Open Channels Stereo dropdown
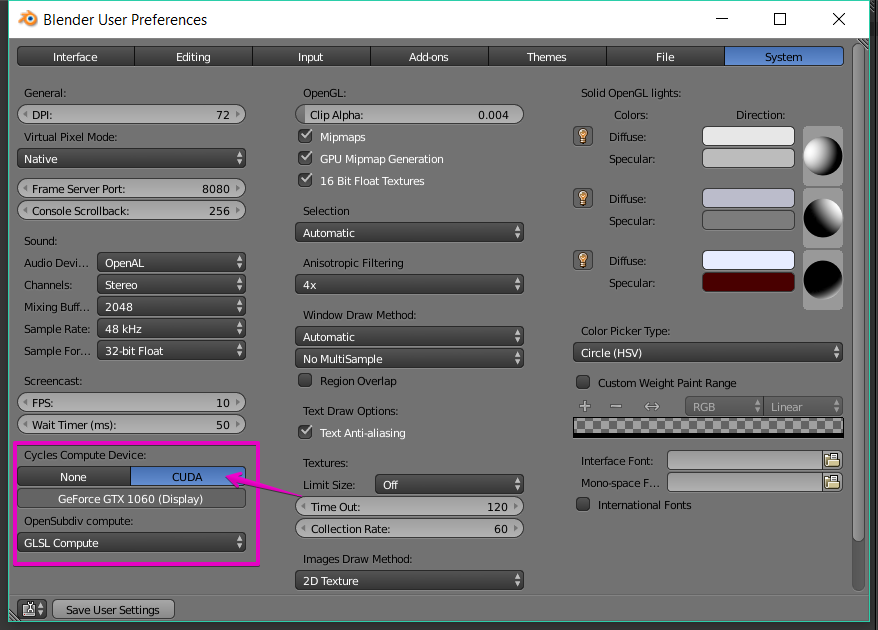 pos(171,284)
